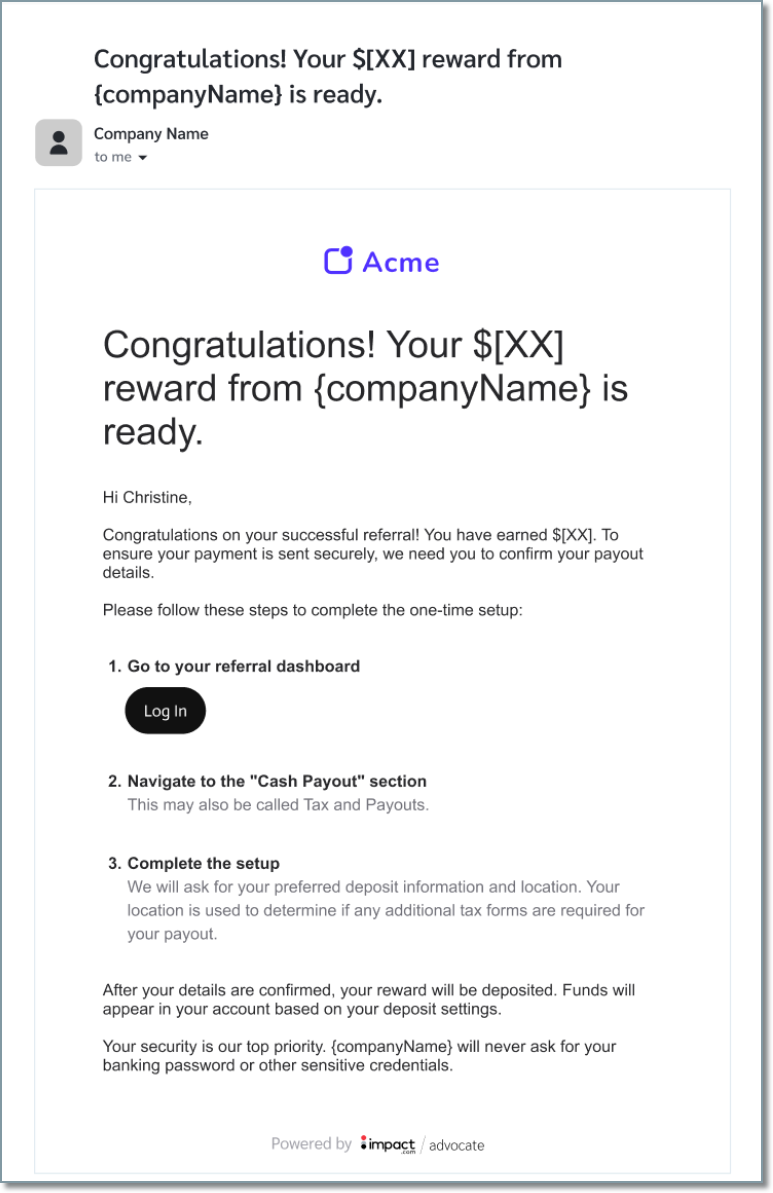Click the sender's profile avatar icon
Viewport: 773px width, 1193px height.
click(59, 142)
